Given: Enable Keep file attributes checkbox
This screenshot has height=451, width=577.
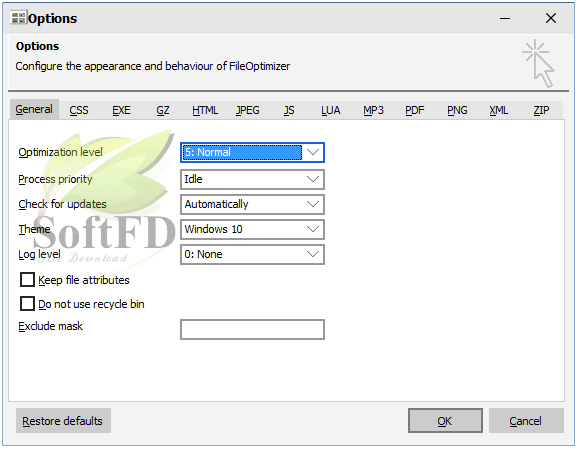Looking at the screenshot, I should tap(27, 280).
